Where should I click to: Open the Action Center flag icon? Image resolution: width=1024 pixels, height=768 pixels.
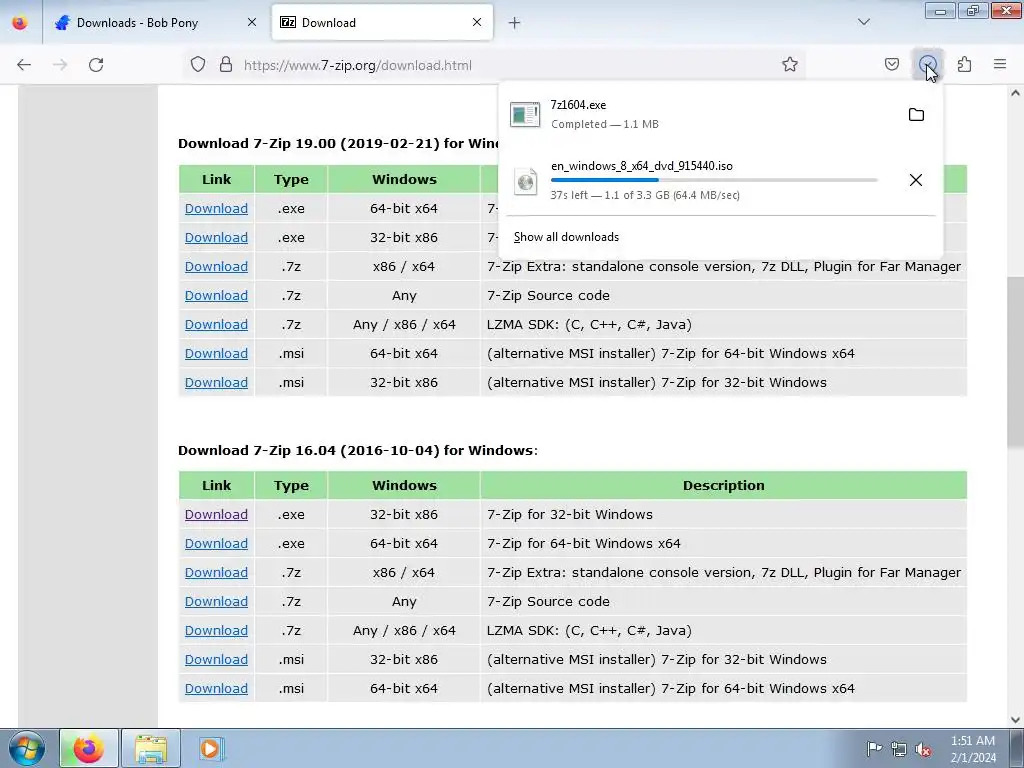click(x=874, y=748)
